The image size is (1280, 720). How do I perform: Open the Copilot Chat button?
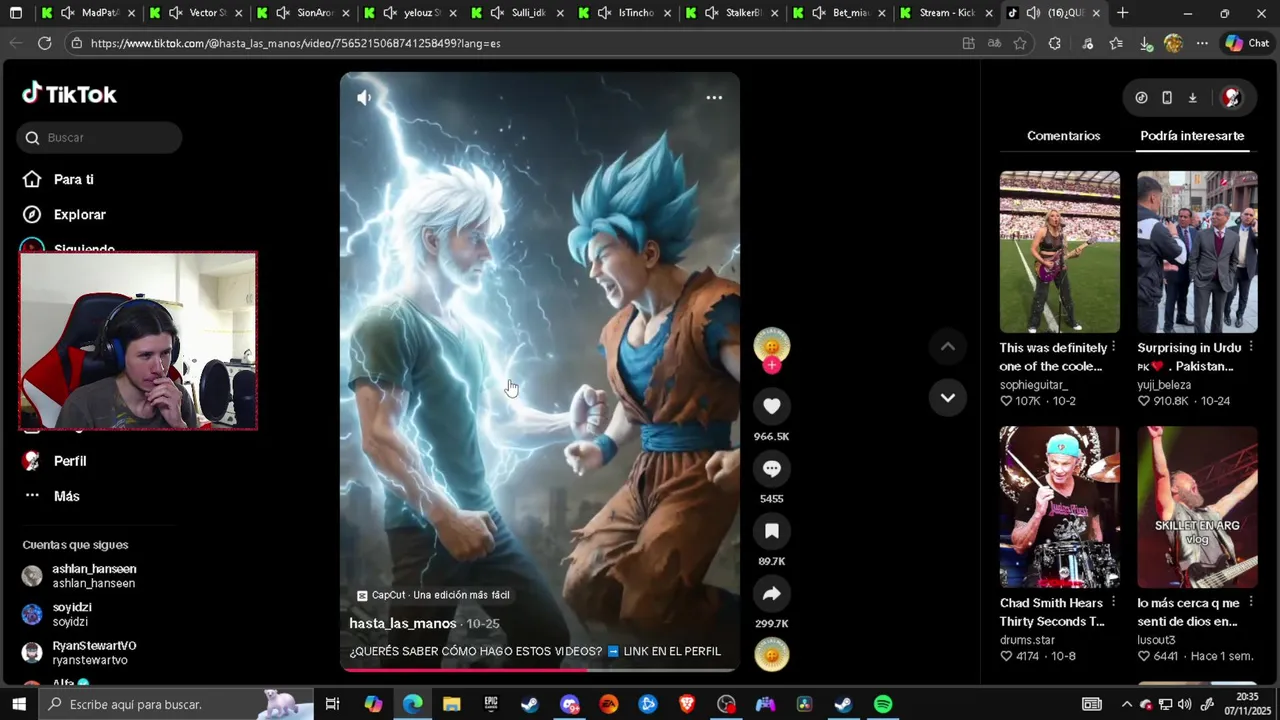click(x=1247, y=43)
